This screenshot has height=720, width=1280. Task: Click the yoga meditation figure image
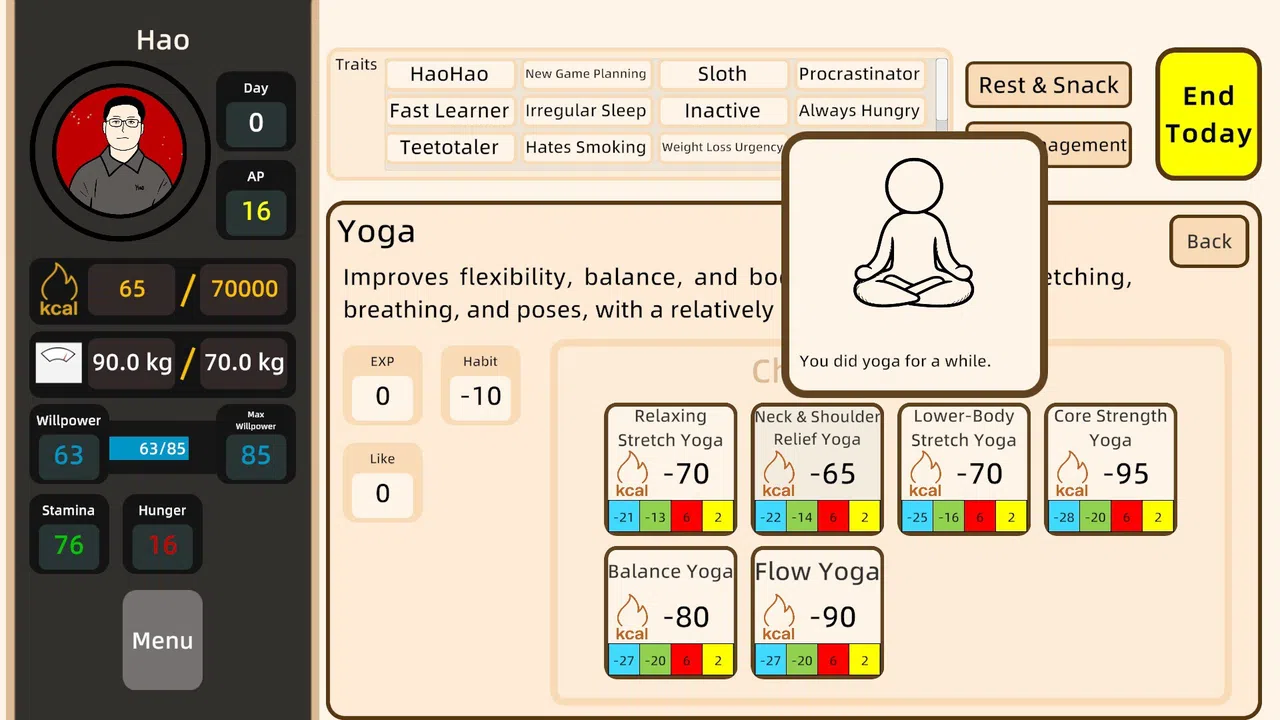point(913,233)
